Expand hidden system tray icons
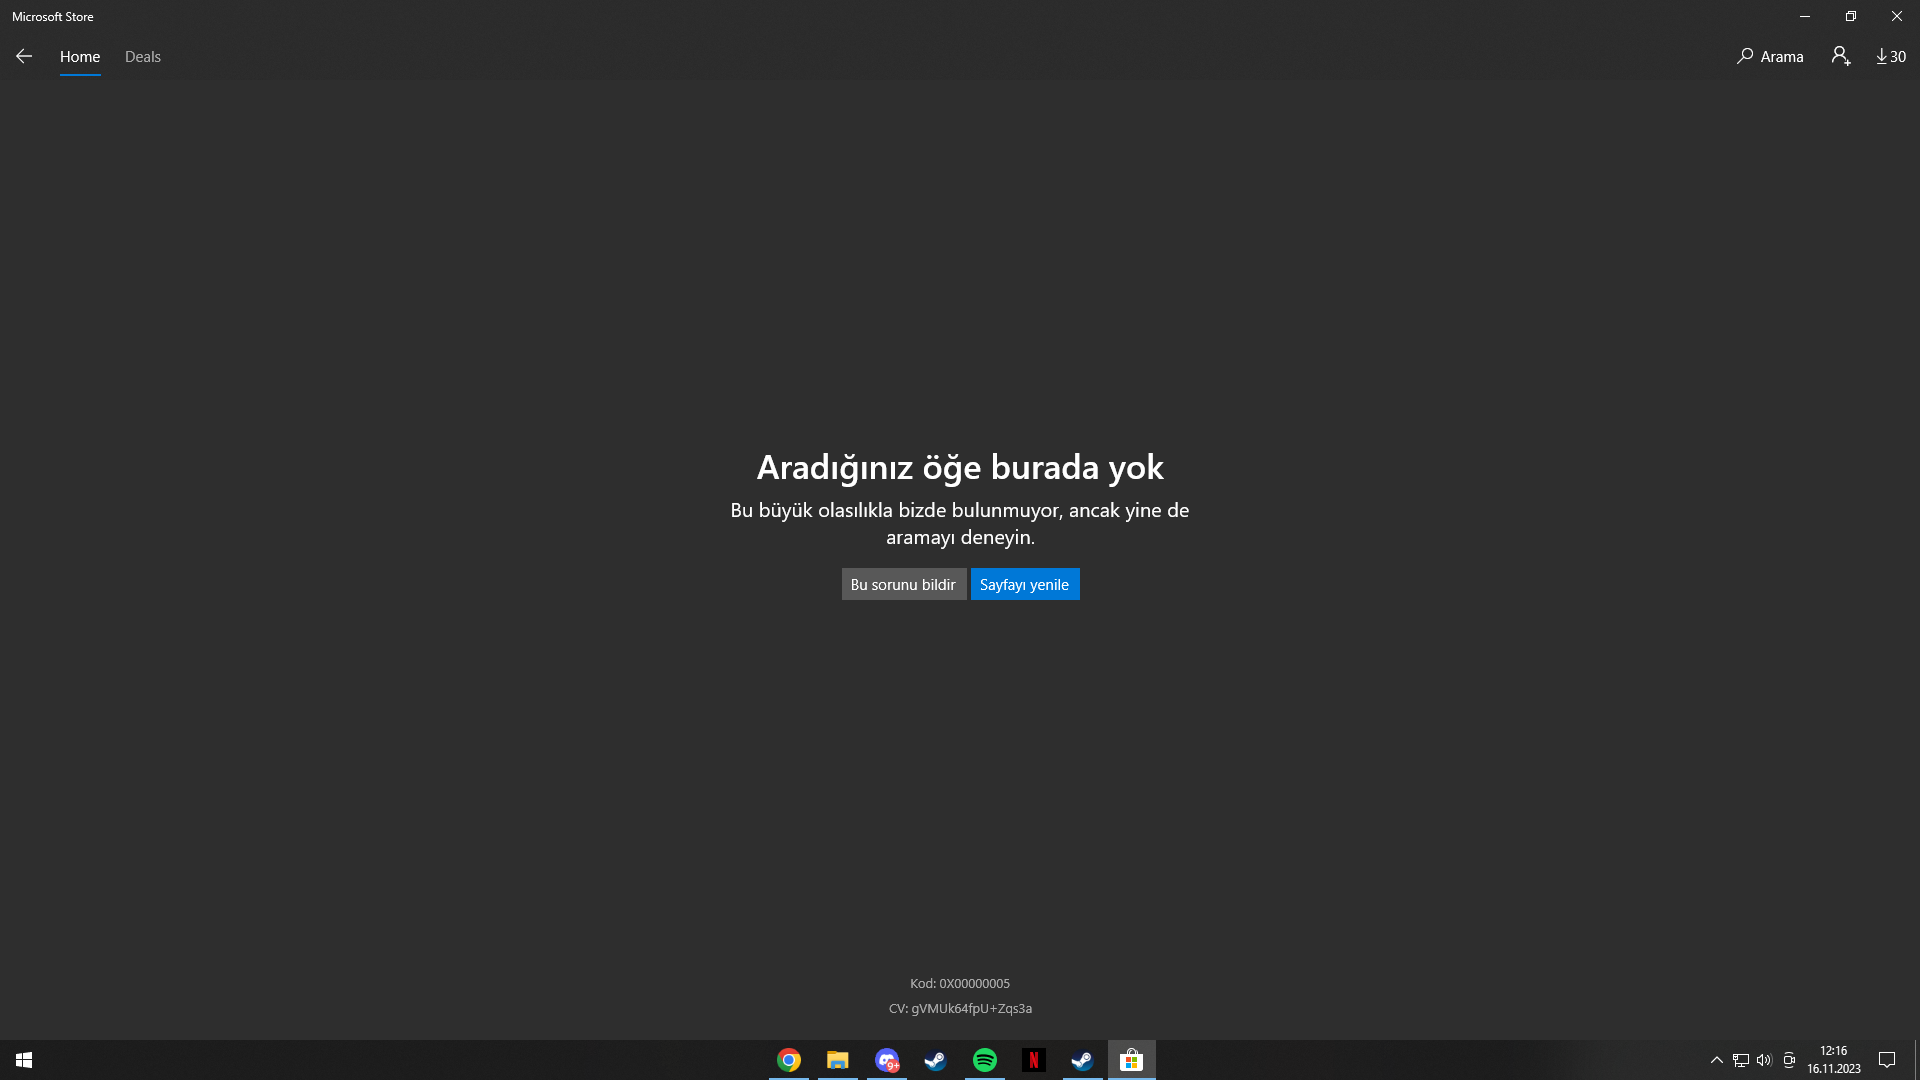The height and width of the screenshot is (1080, 1920). [1716, 1060]
